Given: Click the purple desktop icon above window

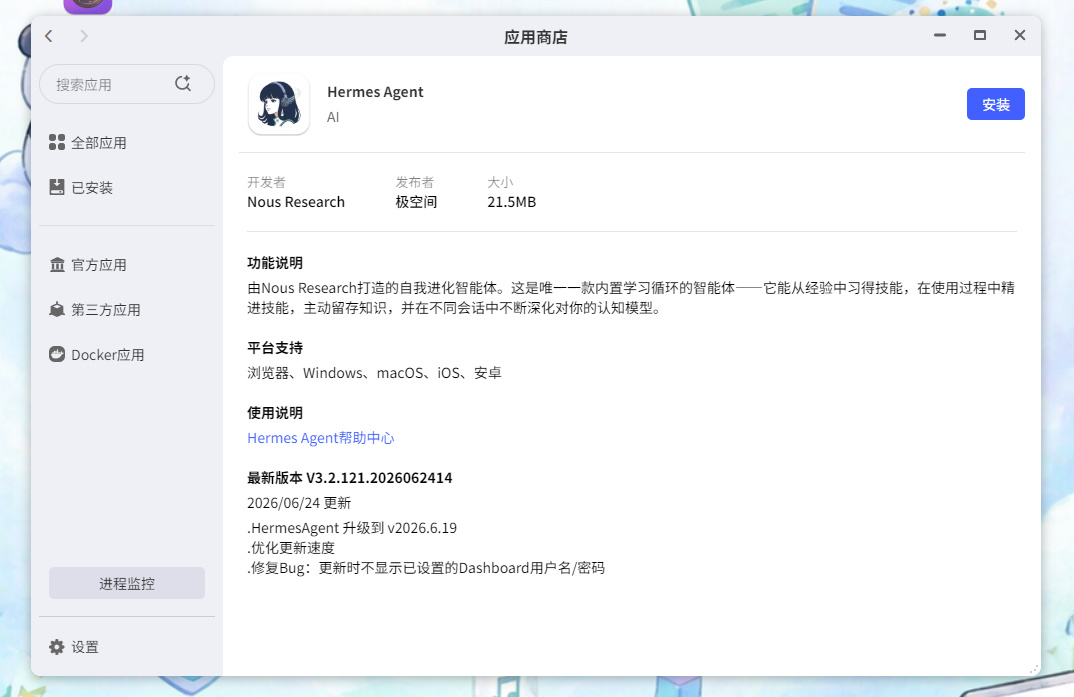Looking at the screenshot, I should point(88,6).
